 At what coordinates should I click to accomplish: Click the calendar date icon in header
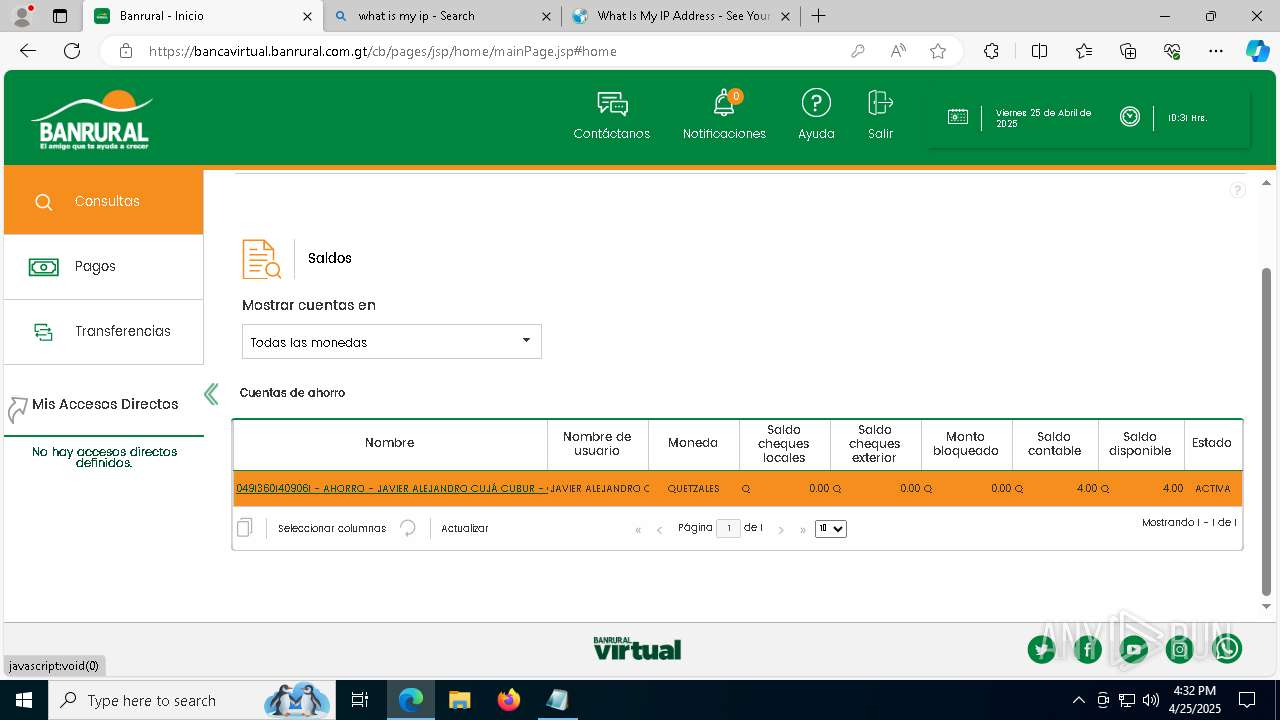click(x=958, y=117)
